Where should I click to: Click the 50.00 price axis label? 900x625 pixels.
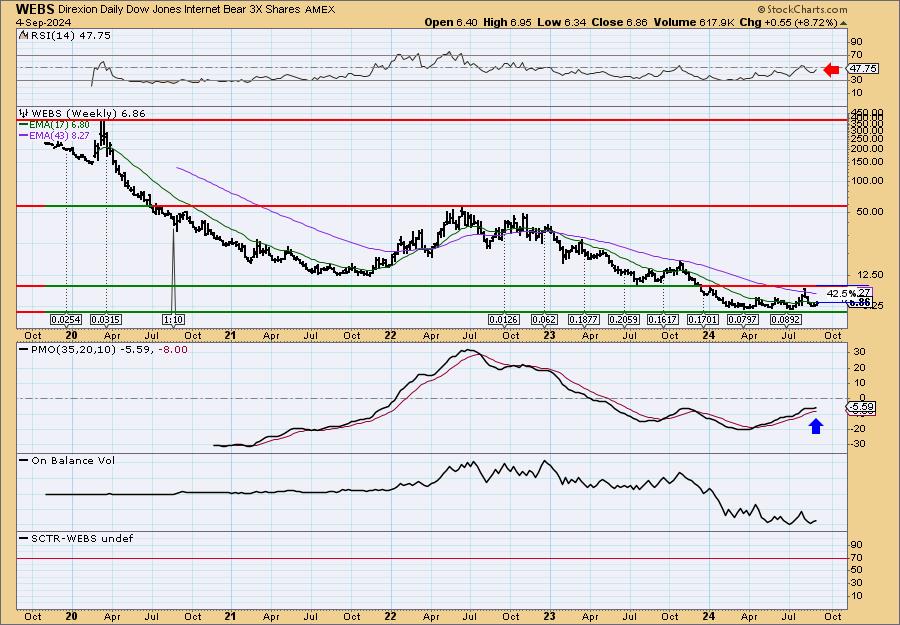(870, 211)
